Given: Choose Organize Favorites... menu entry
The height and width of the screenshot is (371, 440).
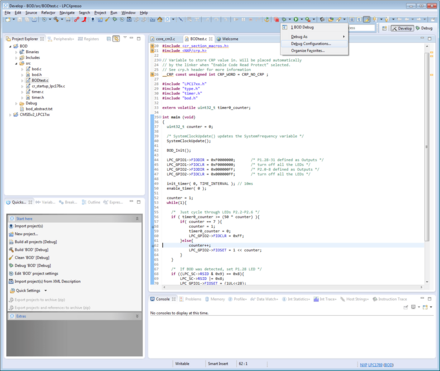Looking at the screenshot, I should pyautogui.click(x=315, y=51).
